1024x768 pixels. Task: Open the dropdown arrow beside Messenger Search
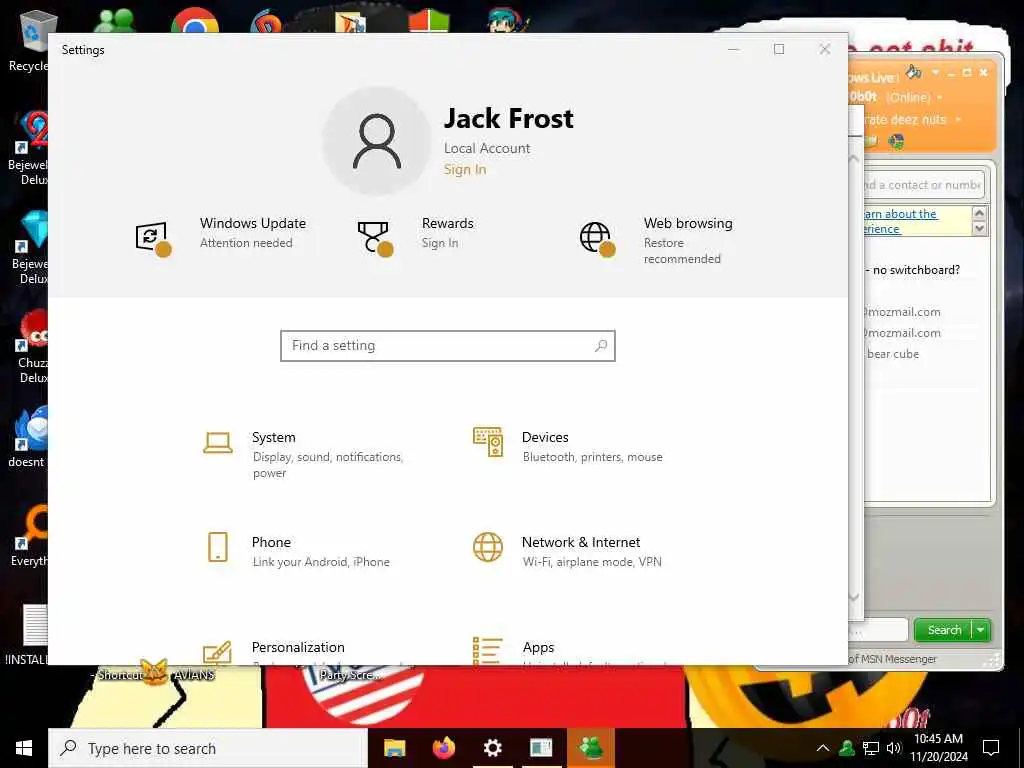(981, 630)
